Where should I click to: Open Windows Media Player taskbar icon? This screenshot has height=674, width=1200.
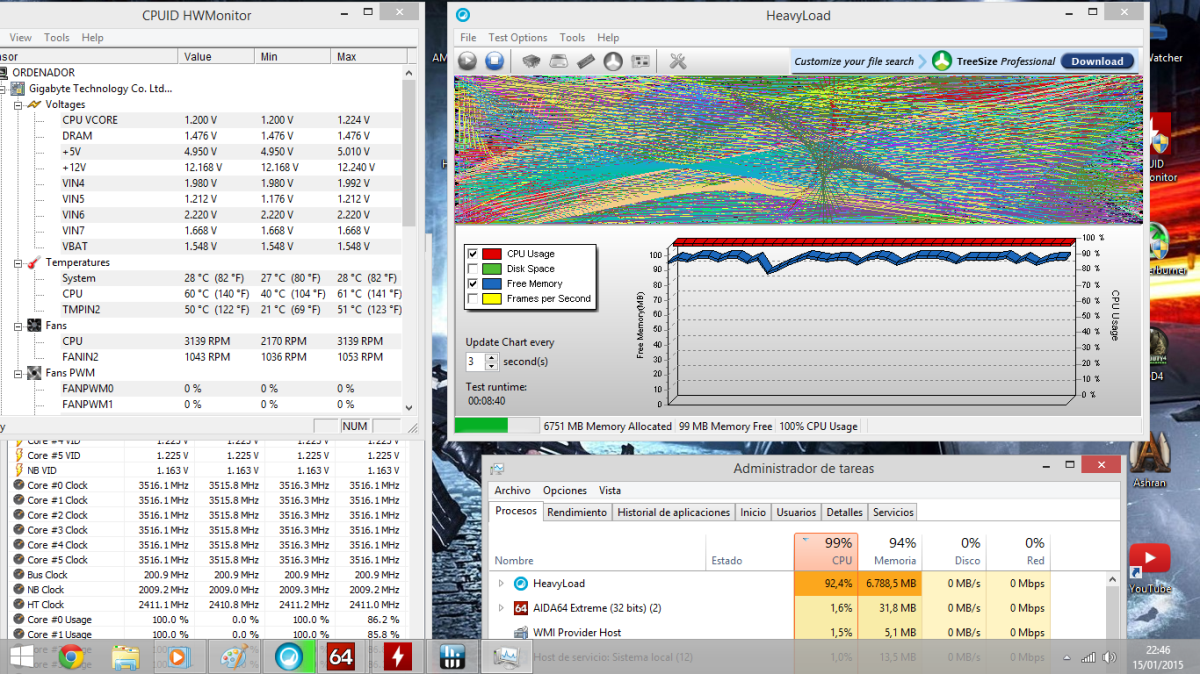coord(179,657)
